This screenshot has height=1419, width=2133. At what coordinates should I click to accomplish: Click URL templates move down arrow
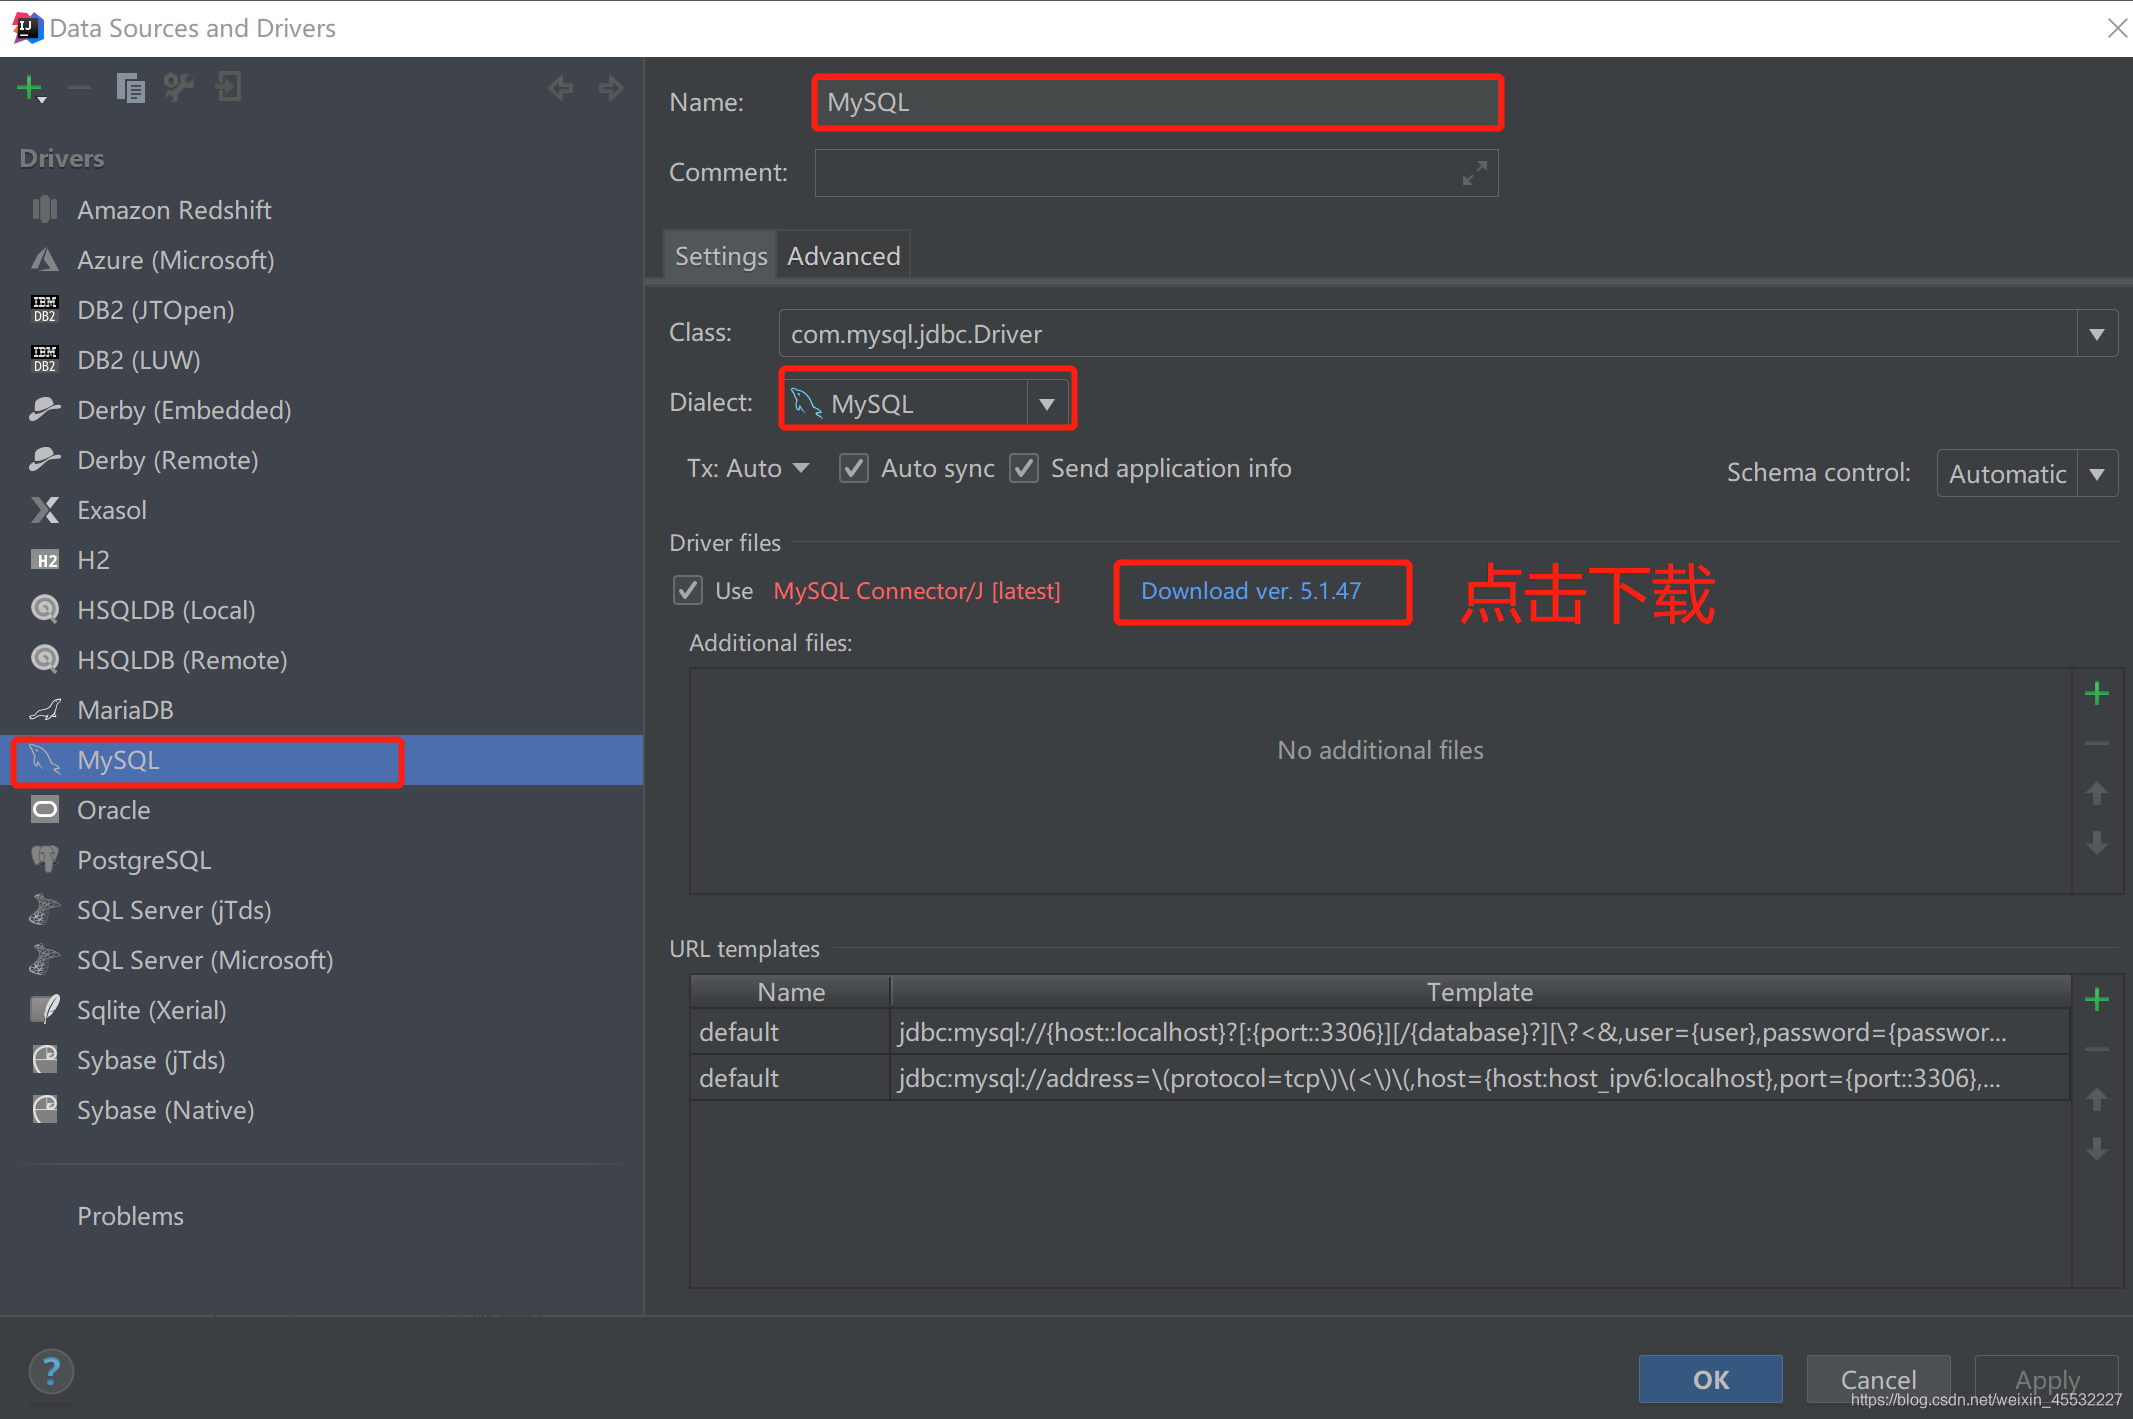tap(2097, 1149)
